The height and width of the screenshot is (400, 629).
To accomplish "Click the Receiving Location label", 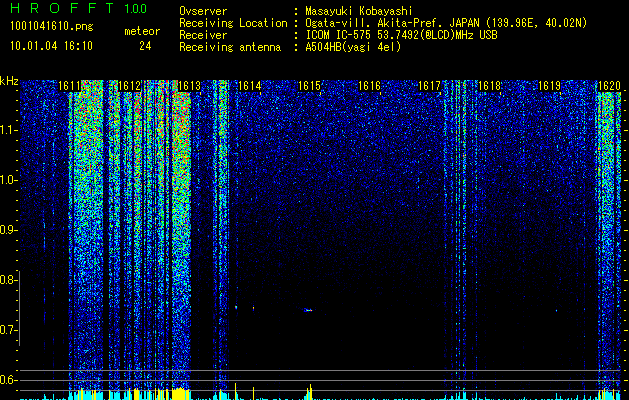I will (x=233, y=23).
